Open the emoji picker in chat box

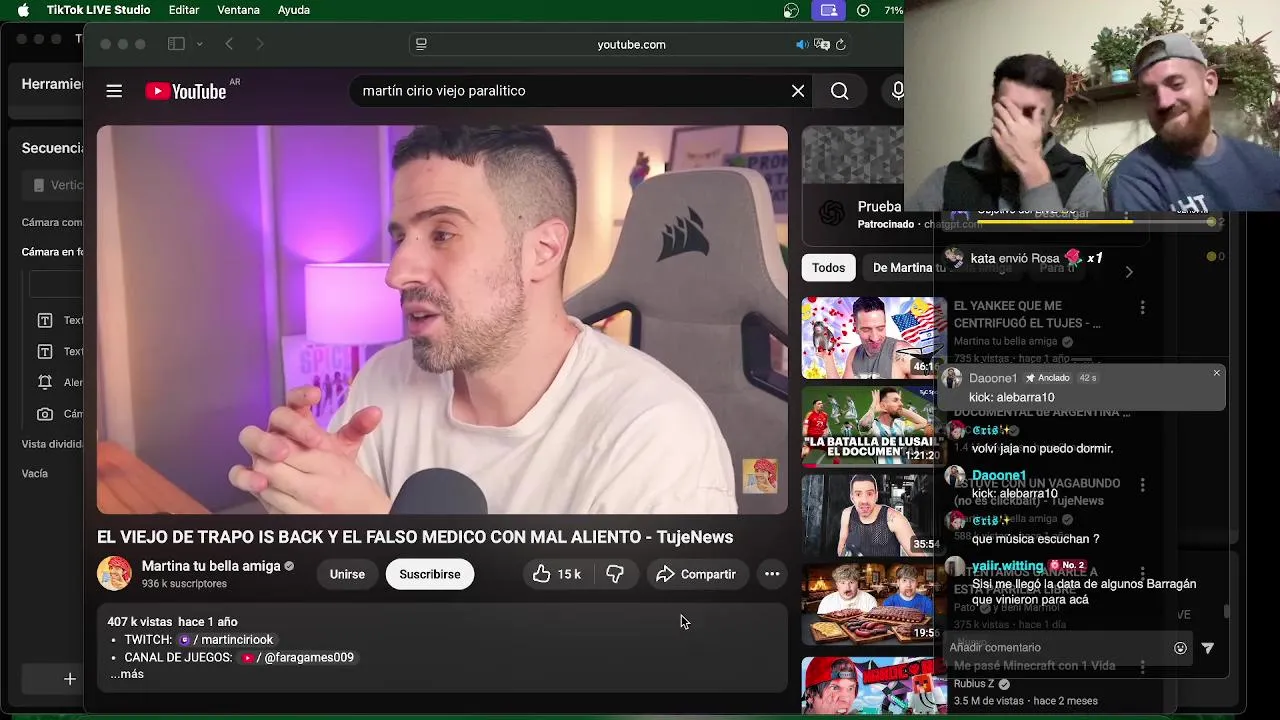[x=1180, y=648]
